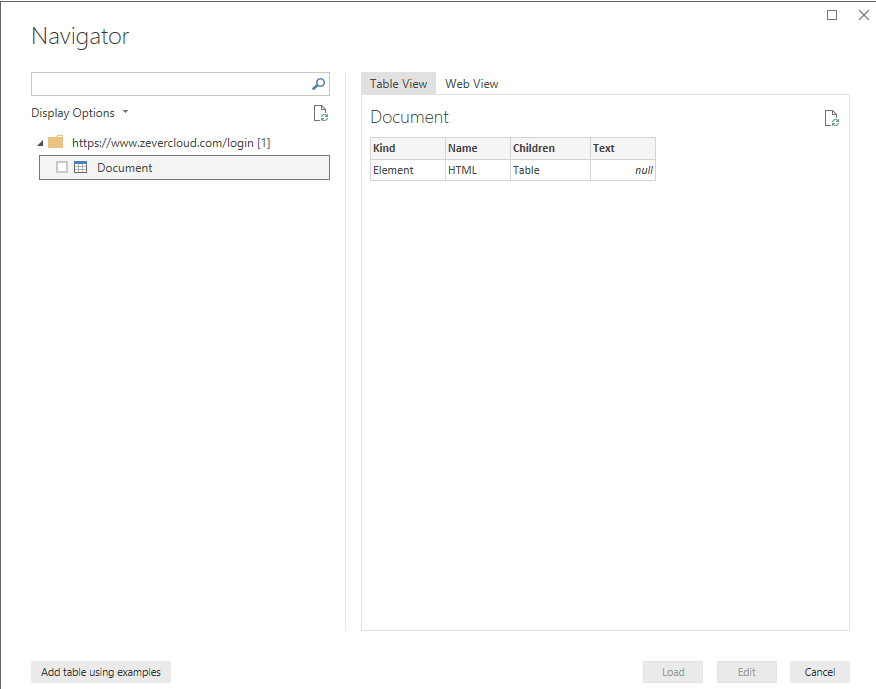Screen dimensions: 876x689
Task: Open the Display Options dropdown
Action: (x=80, y=113)
